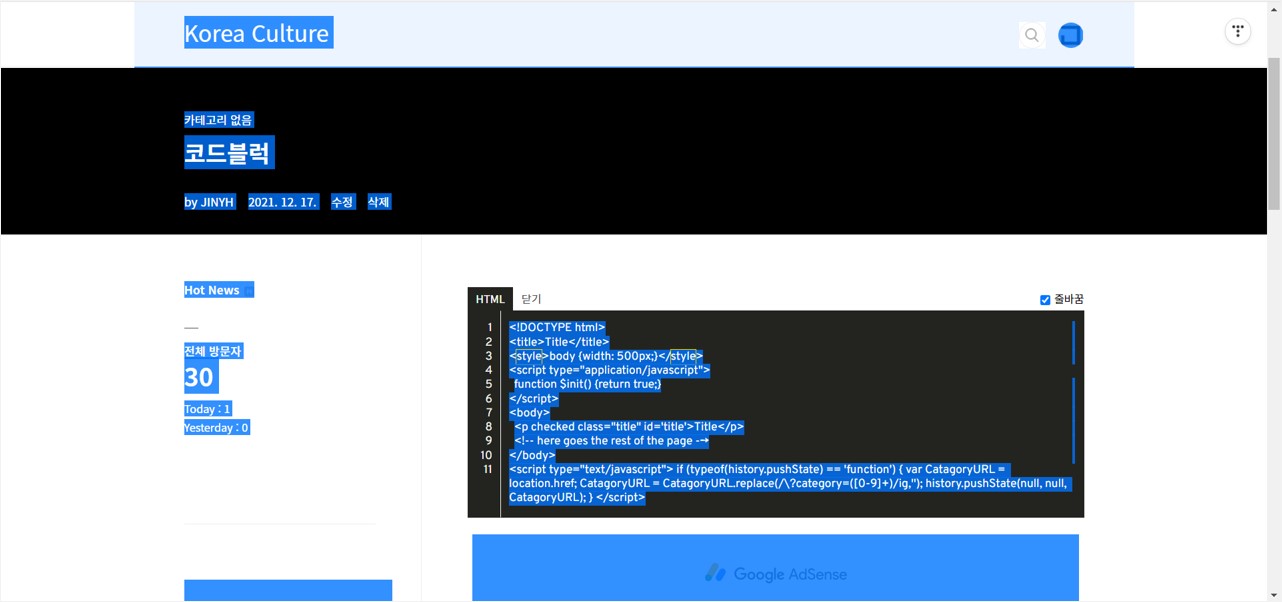Viewport: 1282px width, 602px height.
Task: Click code line <title>Title</title>
Action: point(559,342)
